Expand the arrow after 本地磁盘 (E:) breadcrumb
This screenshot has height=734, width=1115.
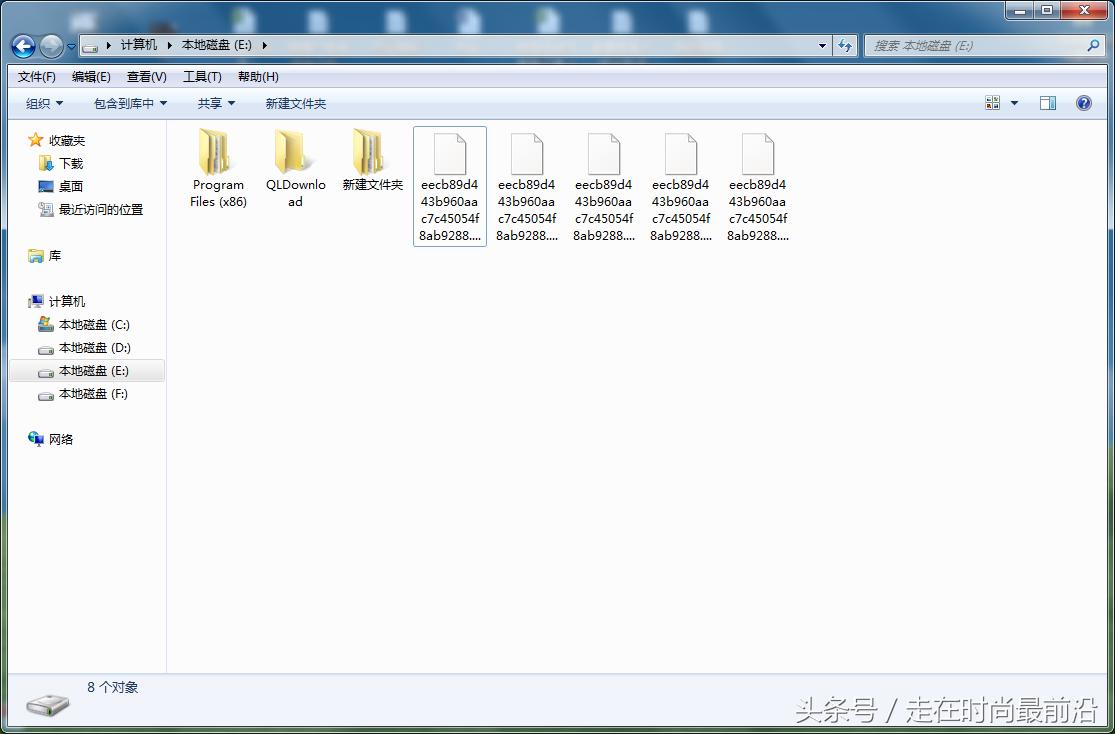coord(265,45)
